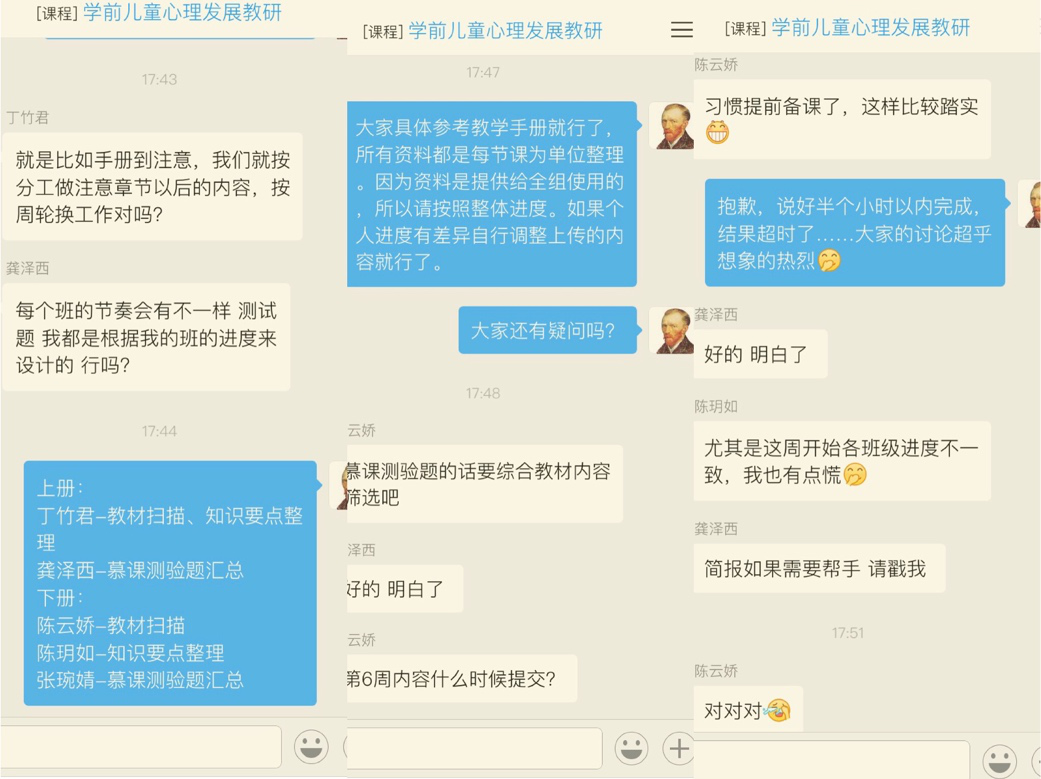
Task: Tap the avatar beside the 上册 assignment message
Action: coord(339,485)
